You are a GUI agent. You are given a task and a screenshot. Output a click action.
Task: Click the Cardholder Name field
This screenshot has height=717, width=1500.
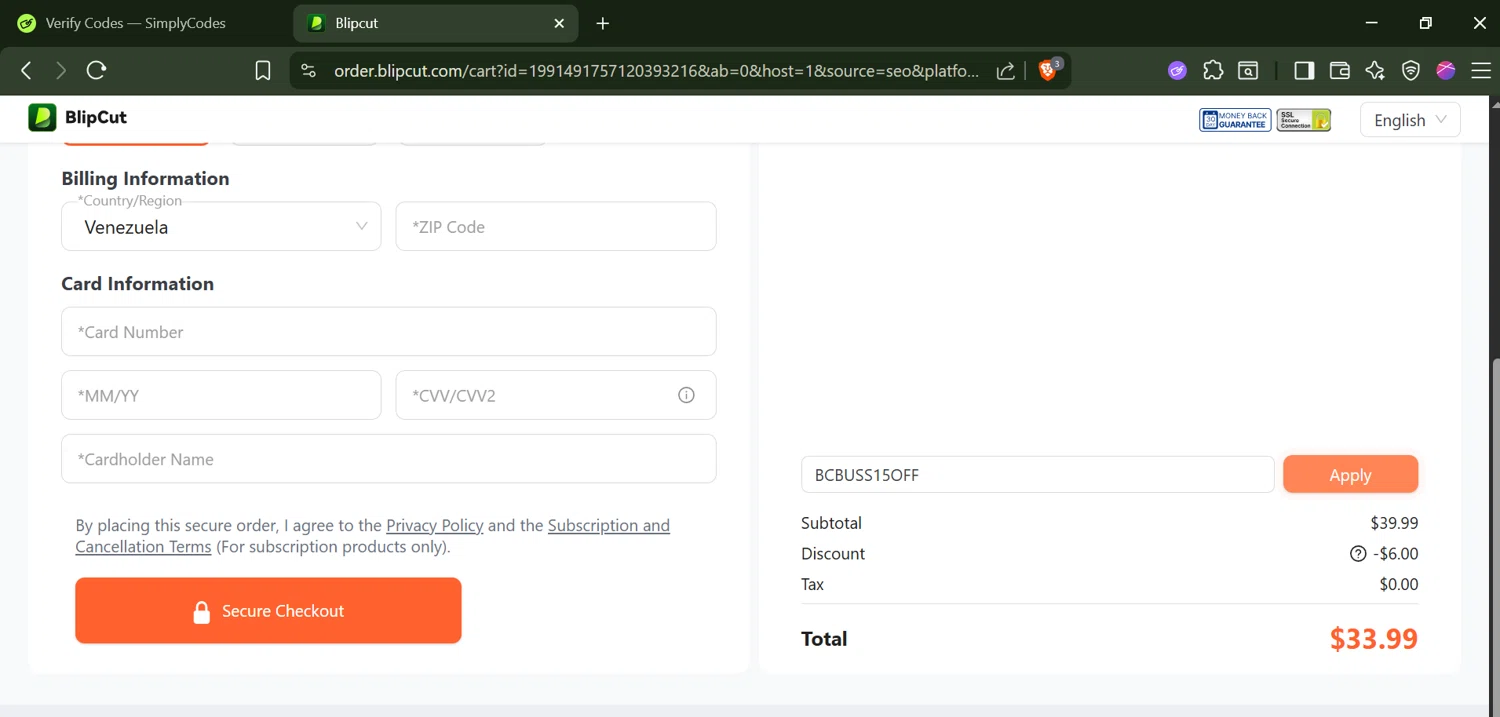[389, 459]
